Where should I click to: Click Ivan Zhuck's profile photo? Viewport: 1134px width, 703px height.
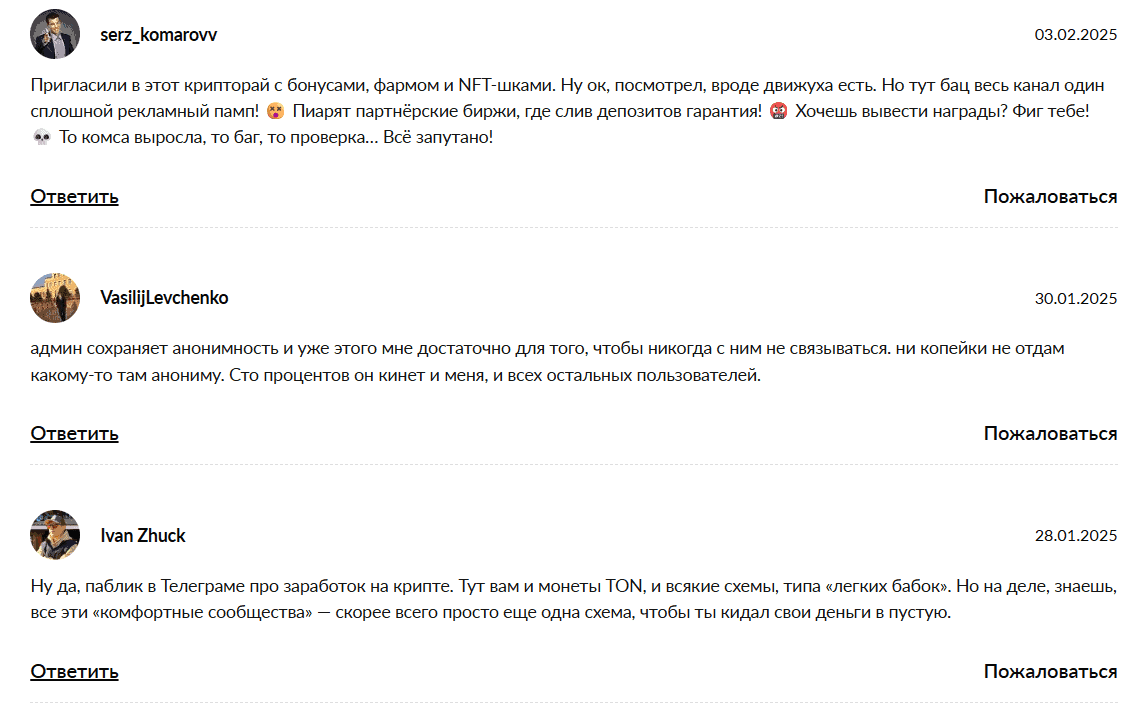(x=55, y=535)
